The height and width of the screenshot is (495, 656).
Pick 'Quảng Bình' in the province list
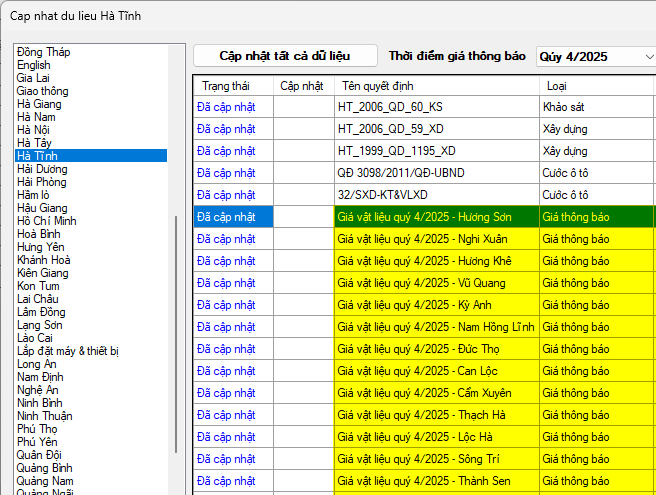pos(44,468)
